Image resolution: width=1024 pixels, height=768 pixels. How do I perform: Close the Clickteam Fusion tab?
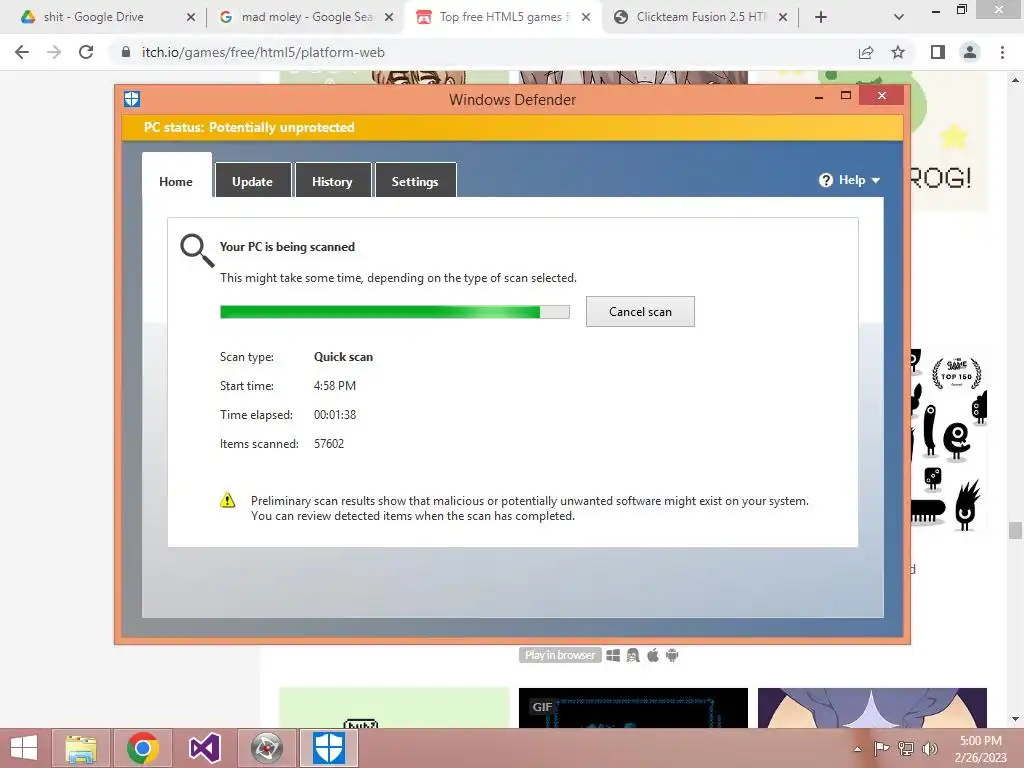[783, 17]
